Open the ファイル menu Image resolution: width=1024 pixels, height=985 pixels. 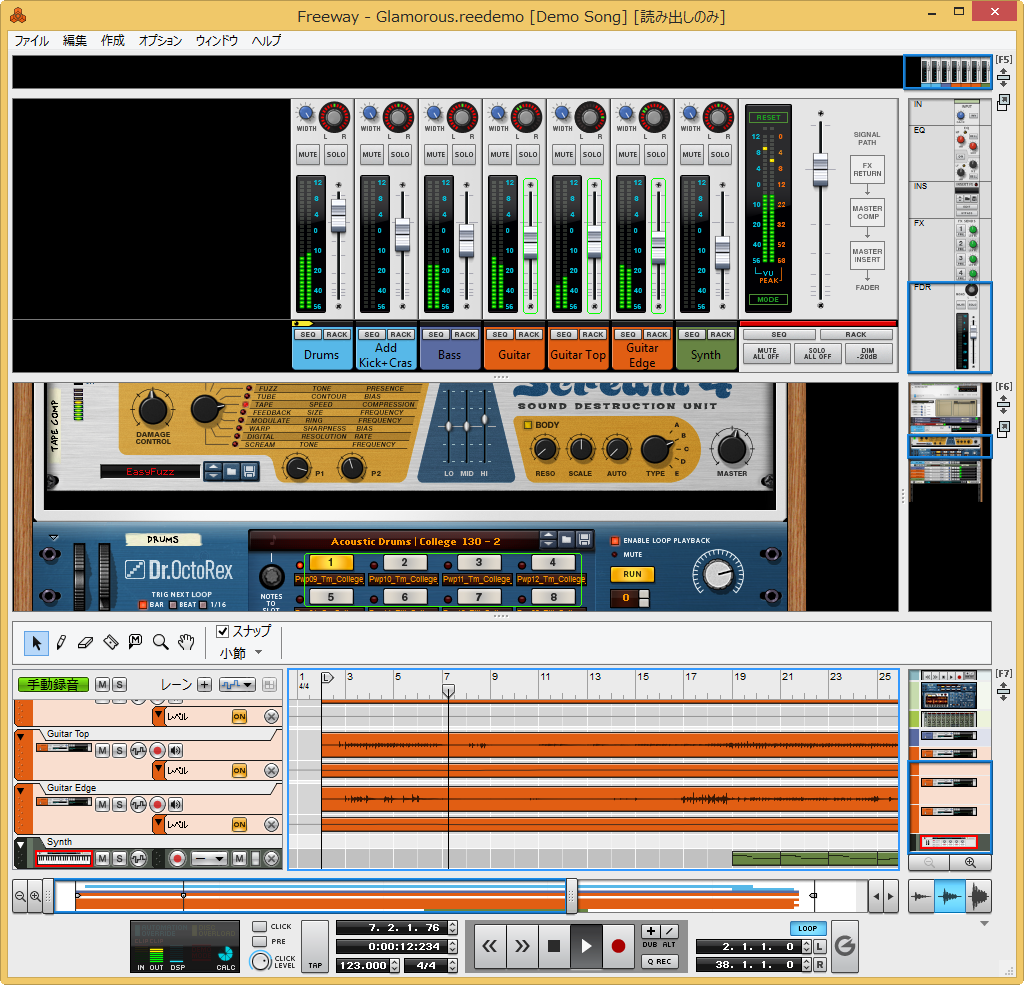[x=31, y=40]
